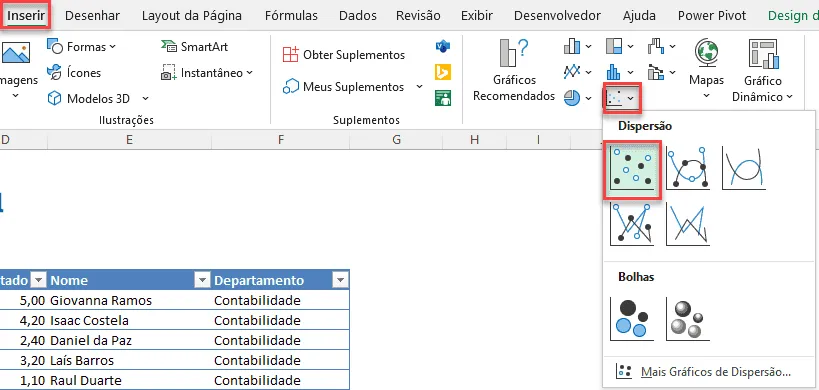Open the combo chart menu
Screen dimensions: 819x390
662,72
